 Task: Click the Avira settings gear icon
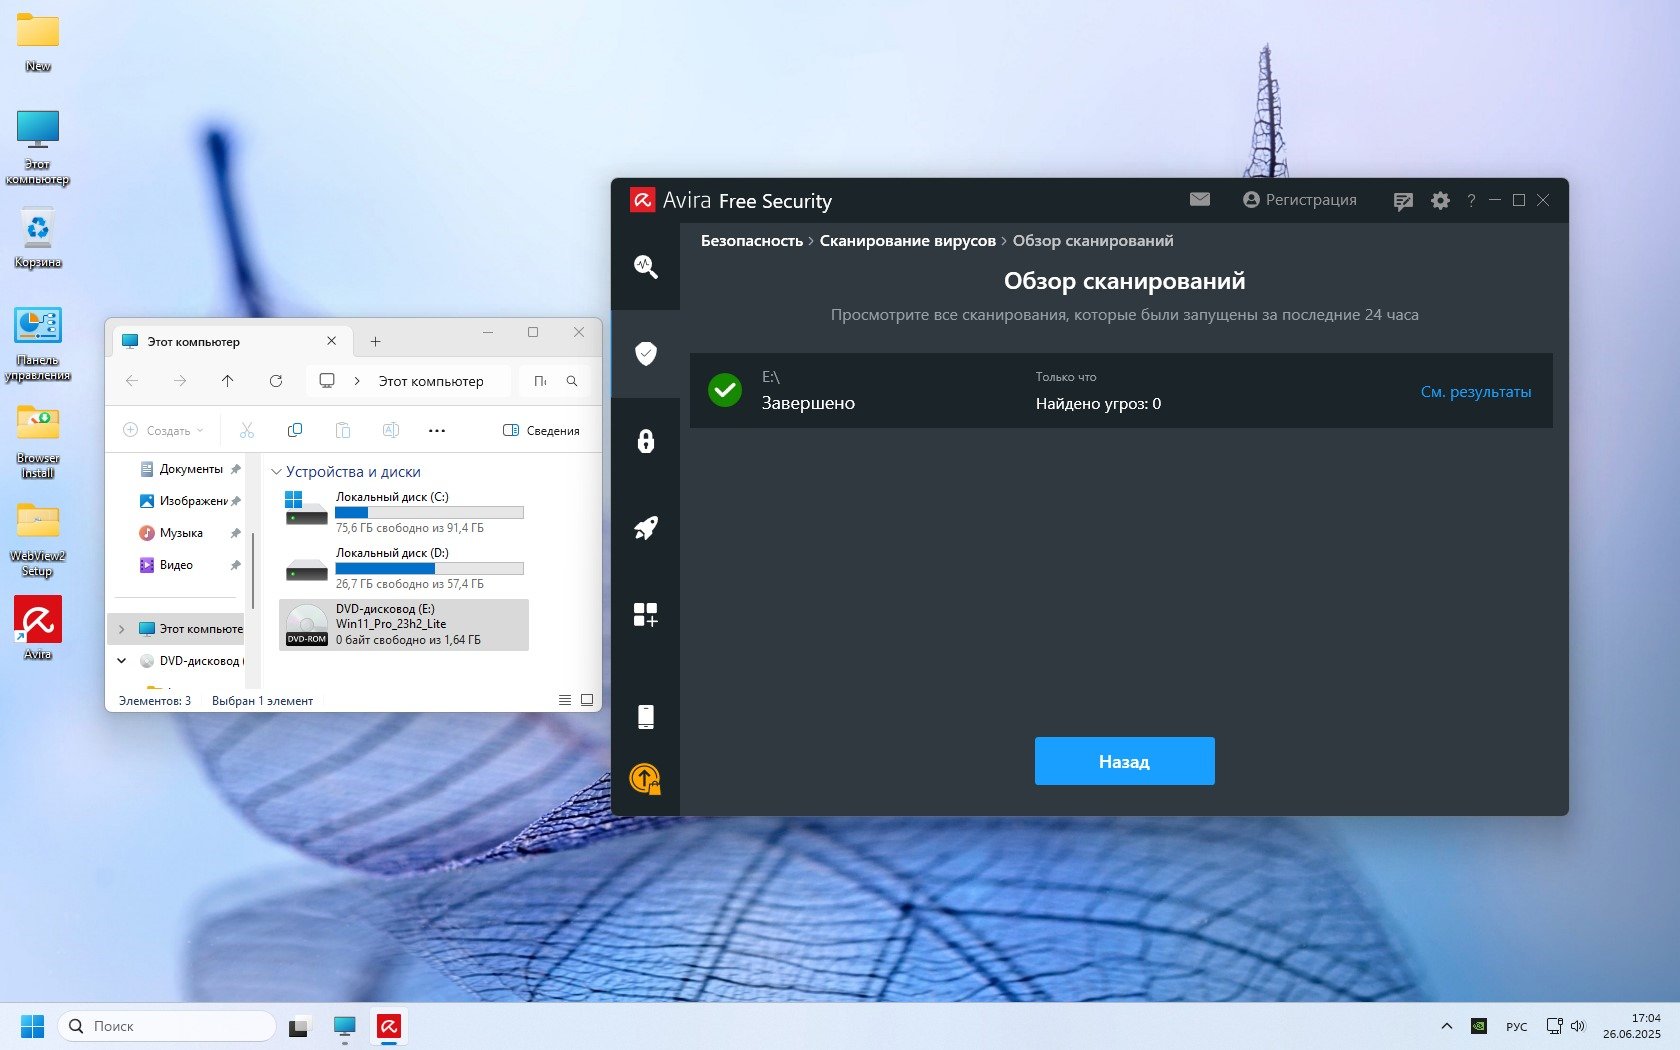1440,201
